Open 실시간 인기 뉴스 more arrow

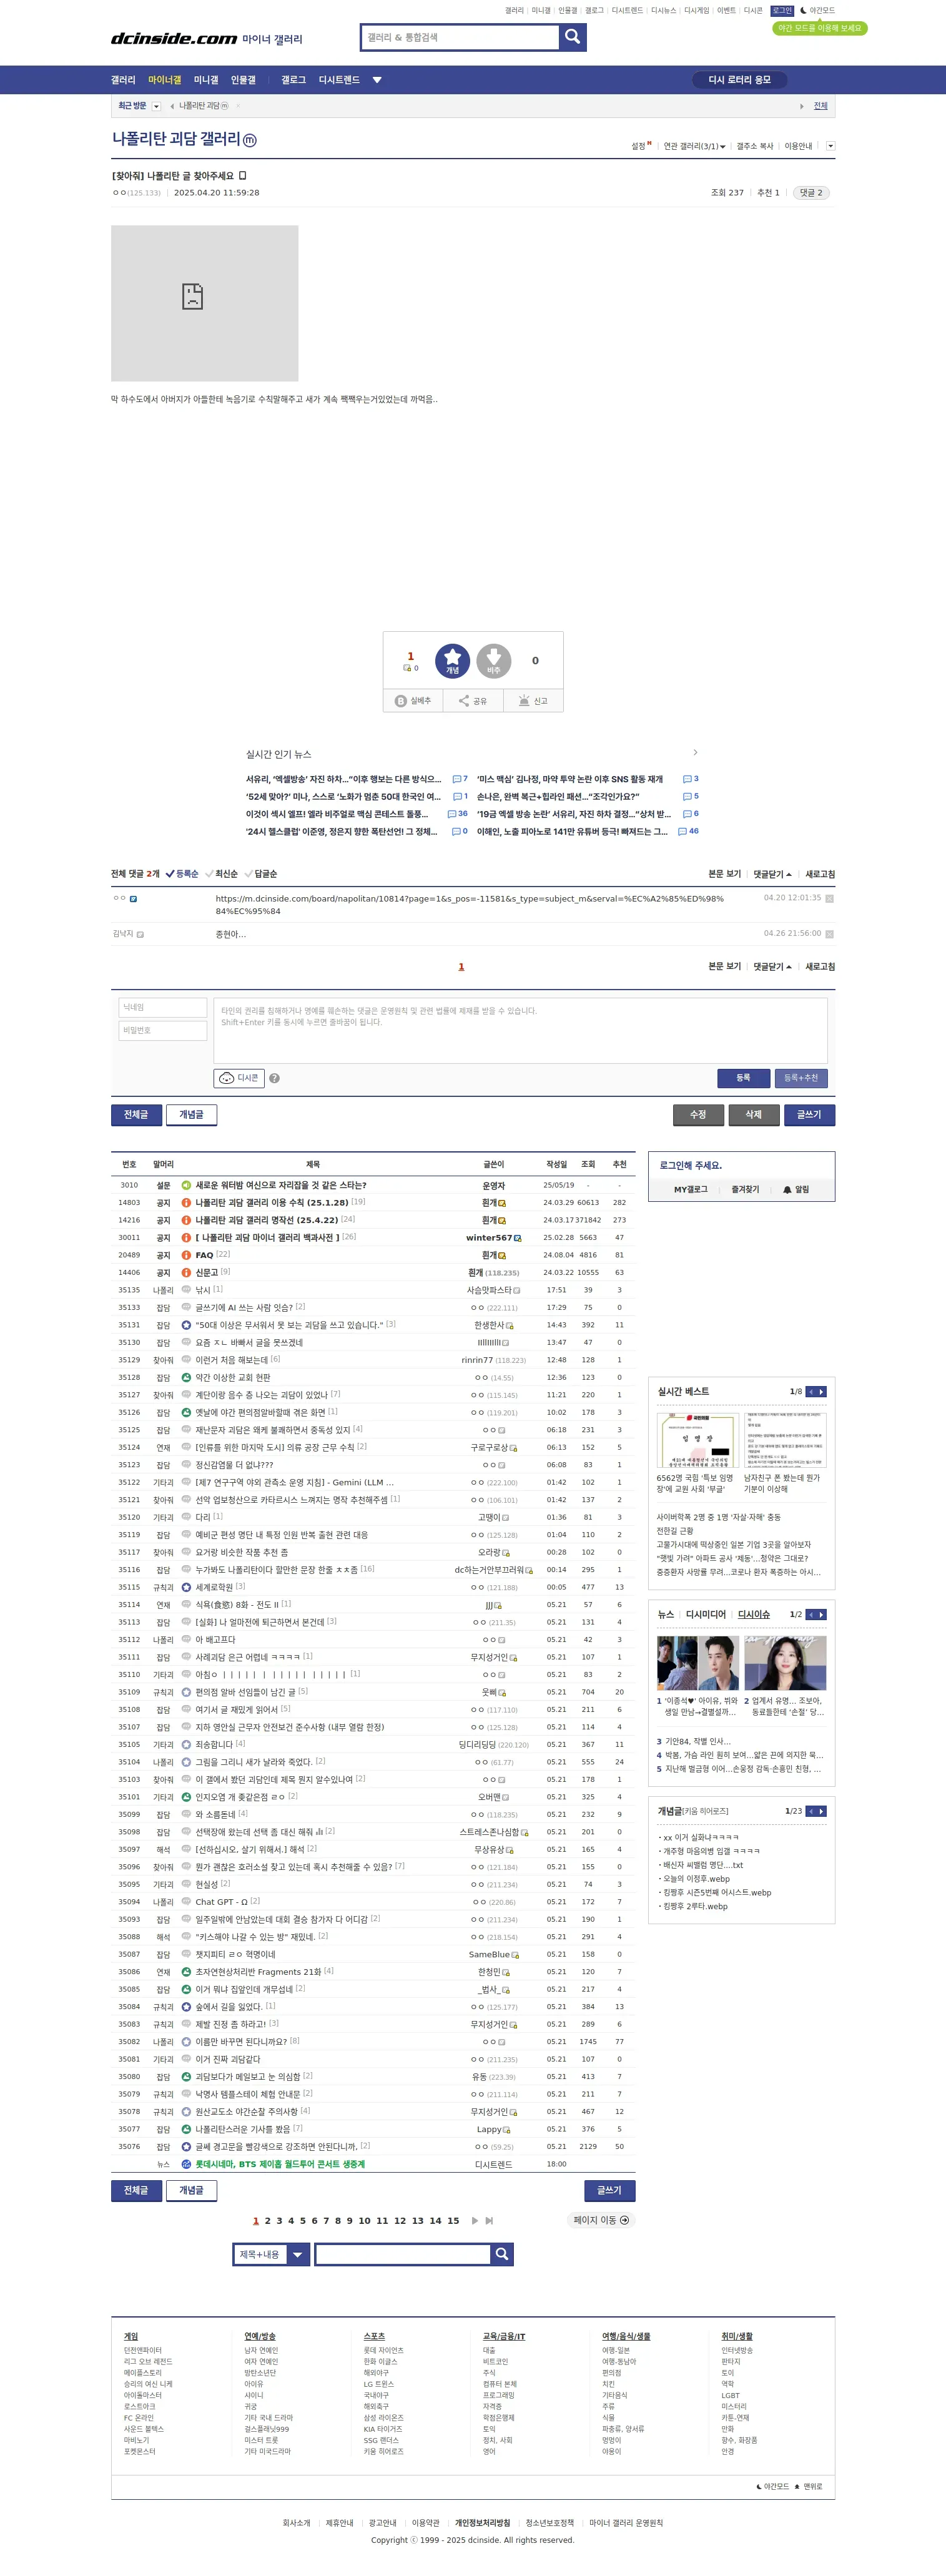tap(695, 752)
